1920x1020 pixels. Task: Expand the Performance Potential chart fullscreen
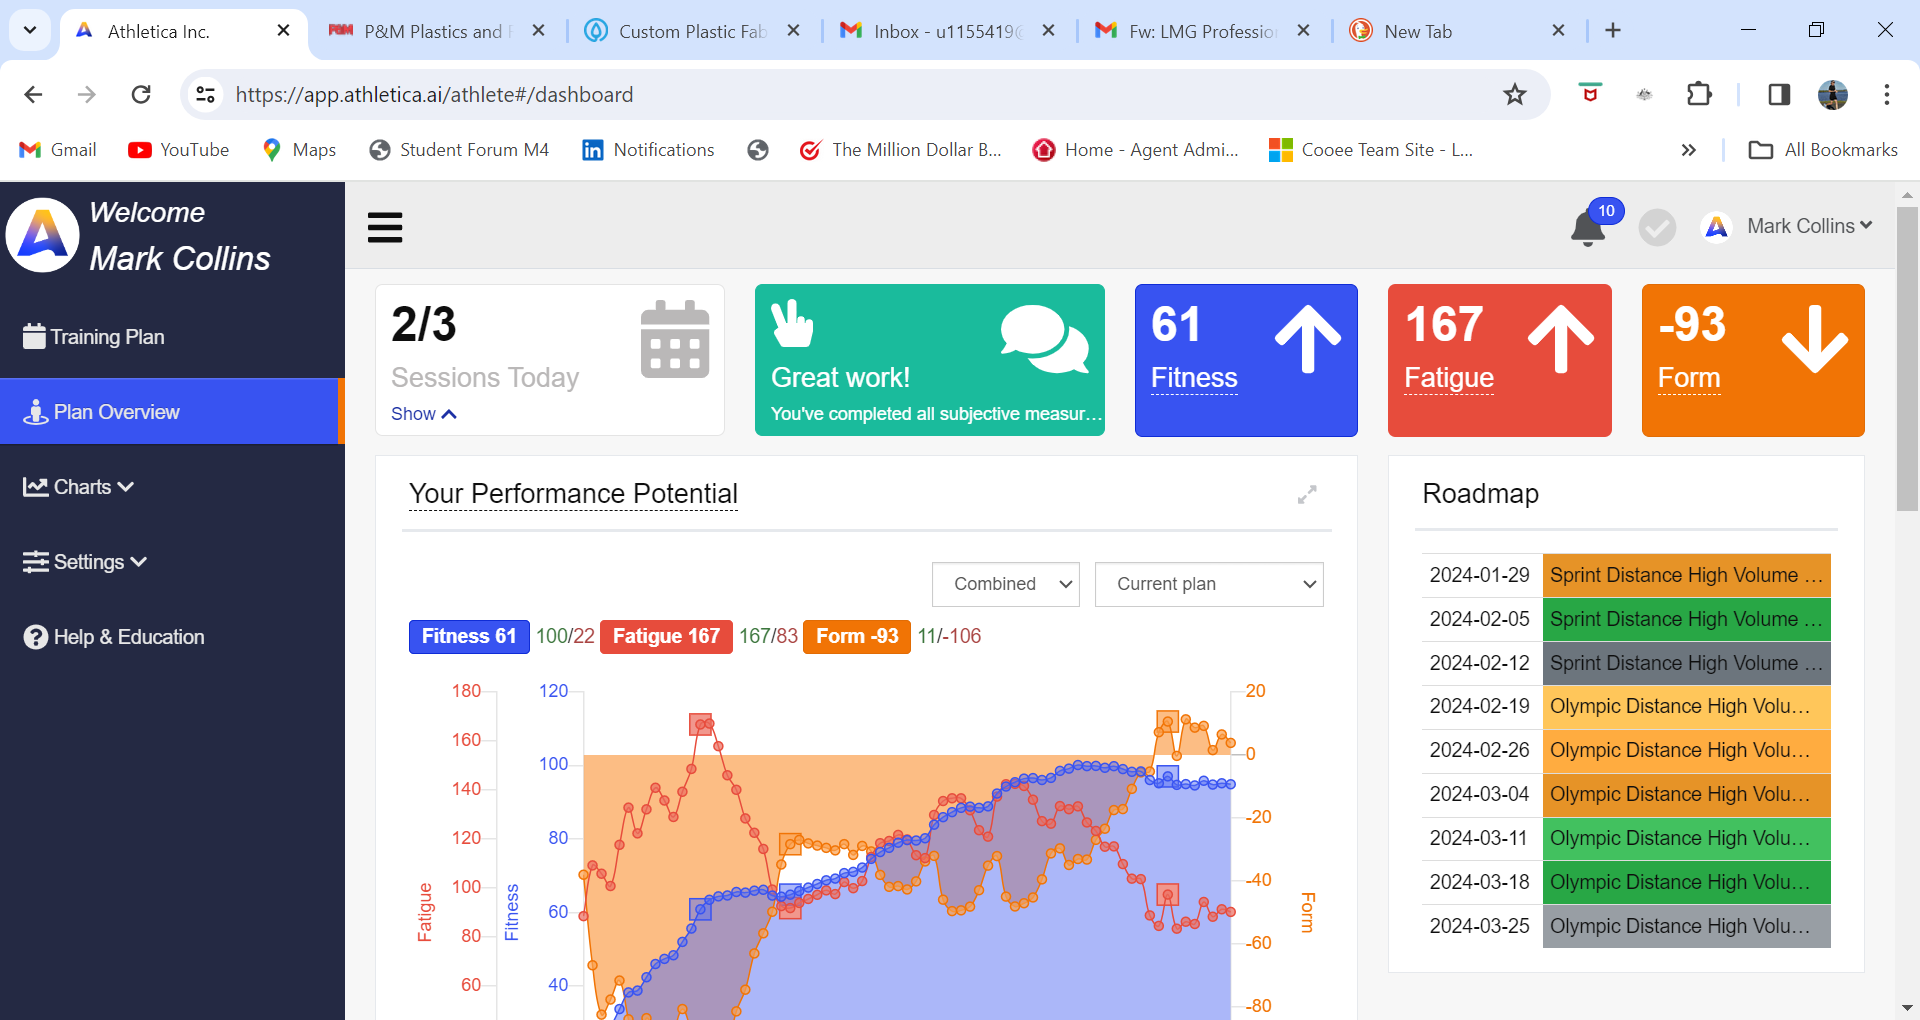pyautogui.click(x=1307, y=495)
